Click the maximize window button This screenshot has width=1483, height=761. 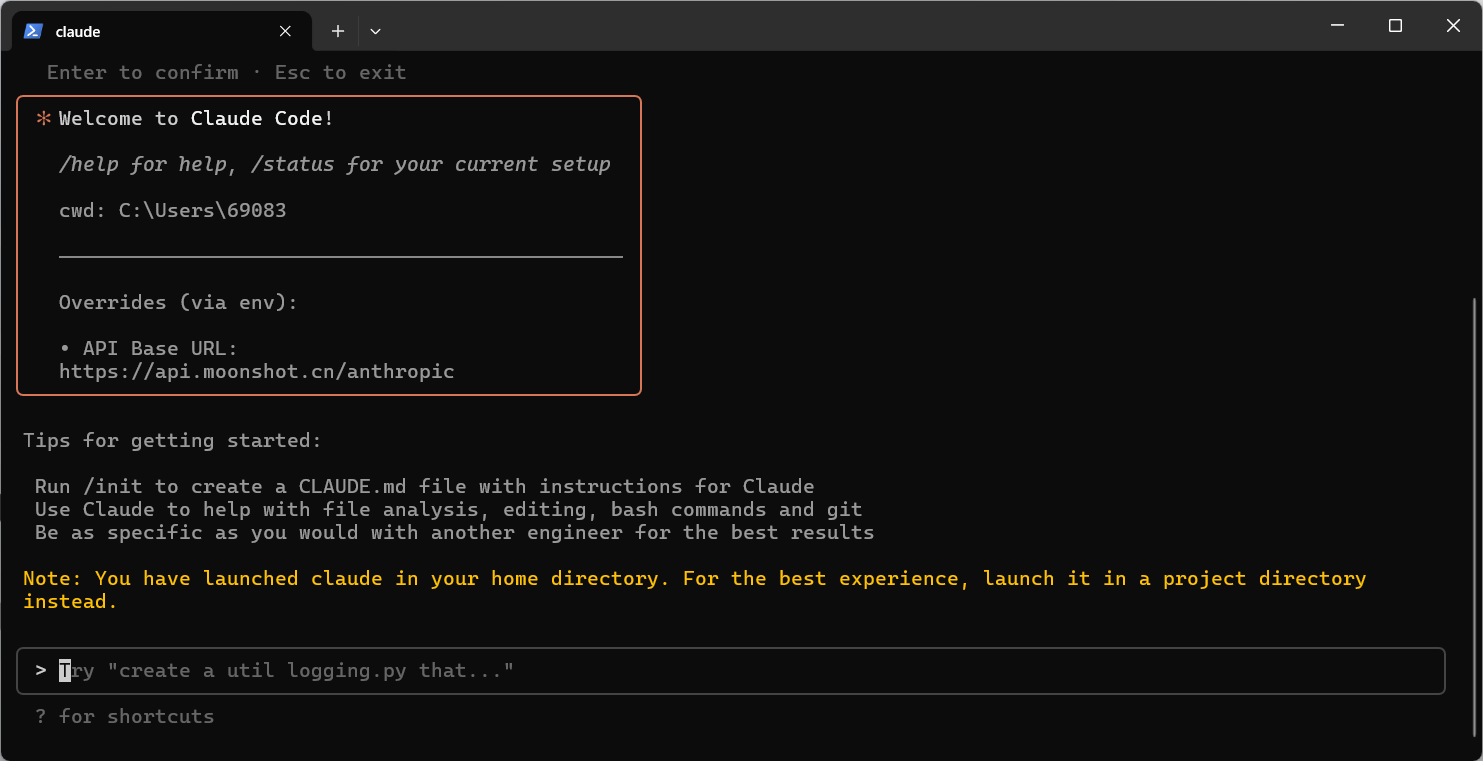click(1395, 25)
